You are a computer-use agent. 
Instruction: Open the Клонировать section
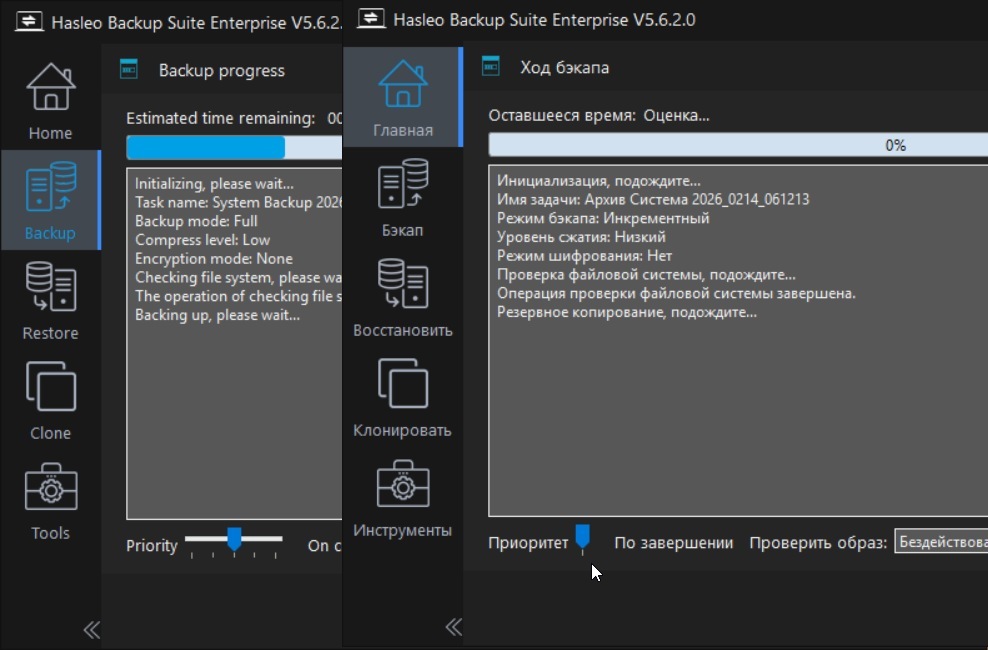tap(402, 398)
